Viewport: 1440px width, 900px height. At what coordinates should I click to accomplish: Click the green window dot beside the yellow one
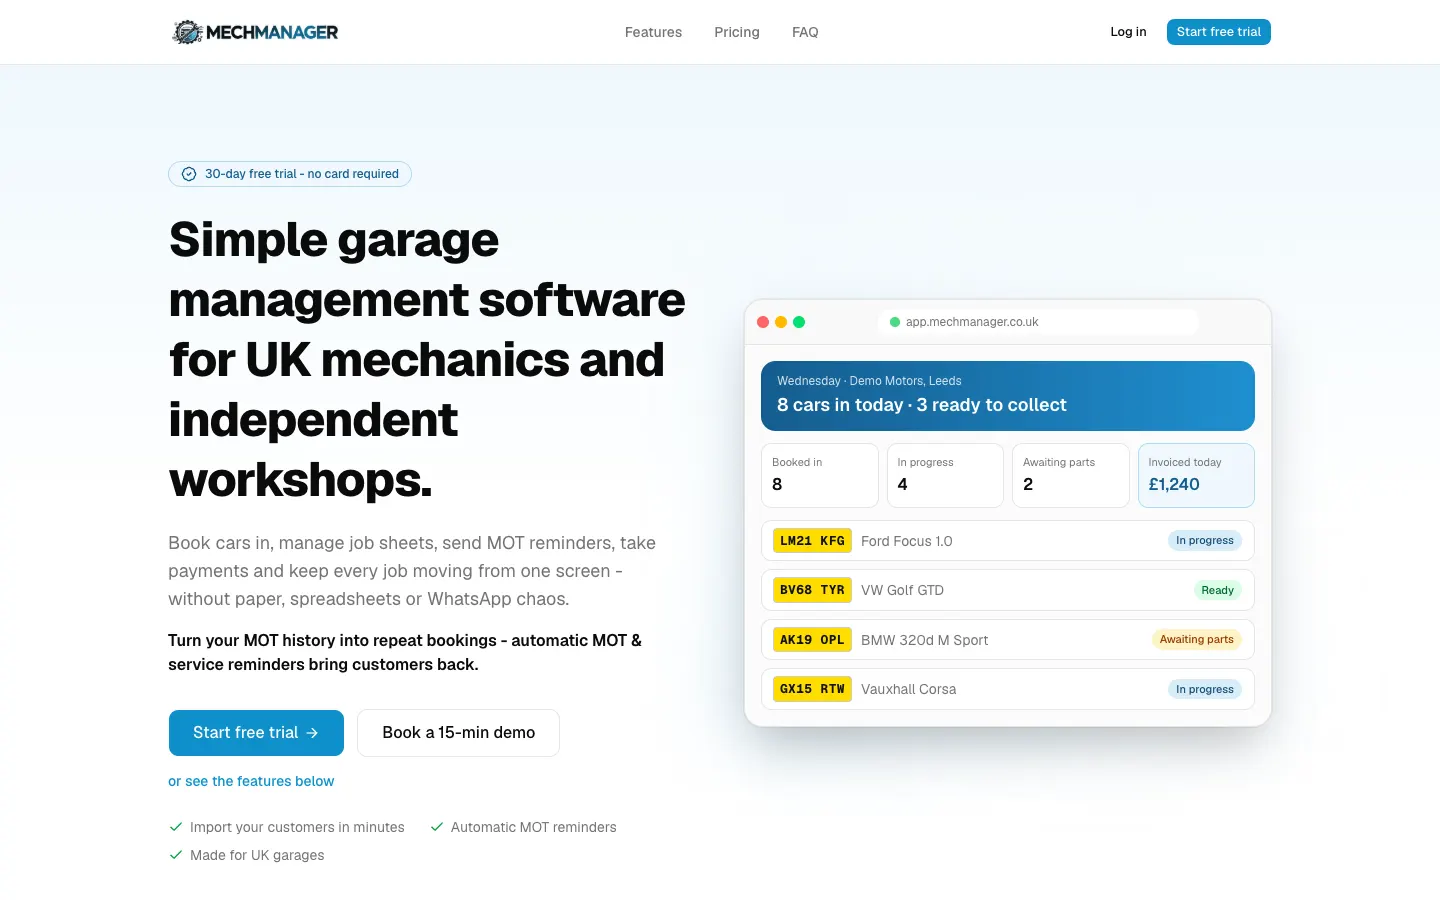tap(799, 322)
